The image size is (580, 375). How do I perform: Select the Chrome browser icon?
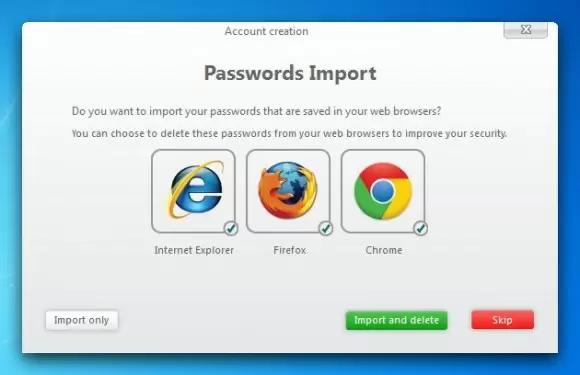tap(383, 191)
